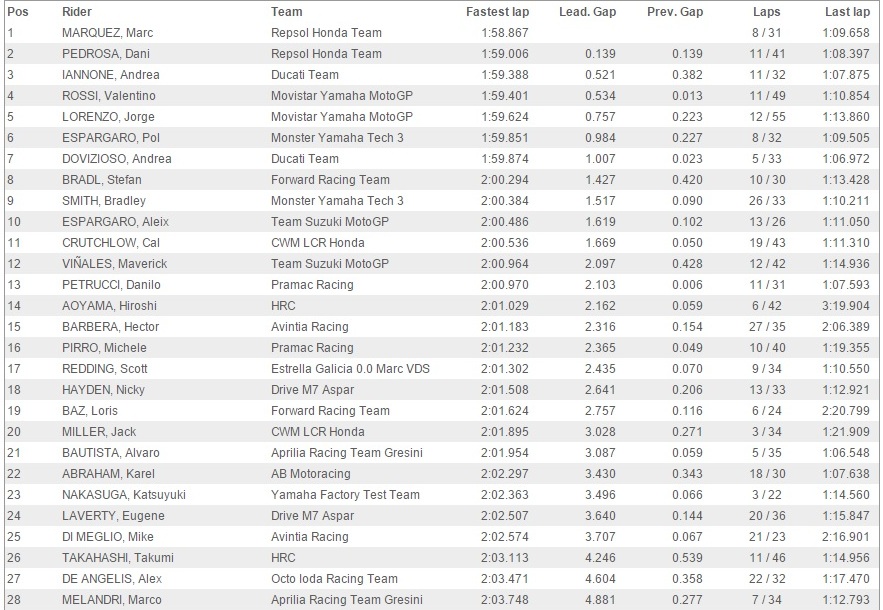This screenshot has width=883, height=610.
Task: Click the Prev. Gap column header
Action: tap(675, 12)
